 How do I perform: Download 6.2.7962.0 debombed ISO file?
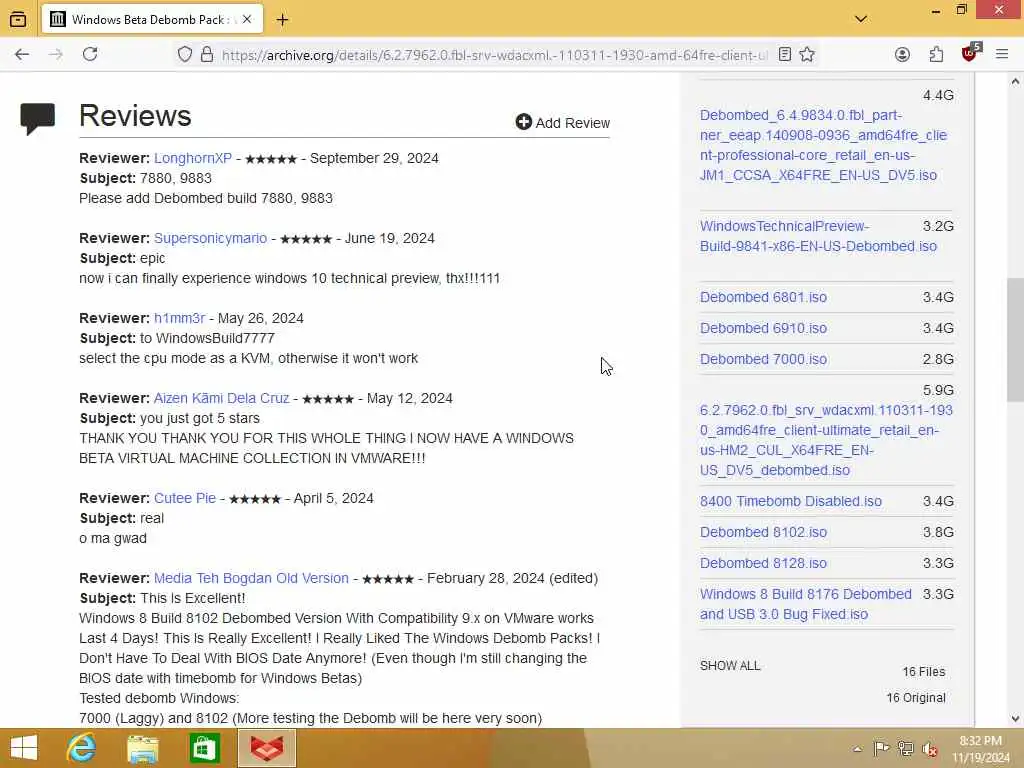tap(826, 440)
